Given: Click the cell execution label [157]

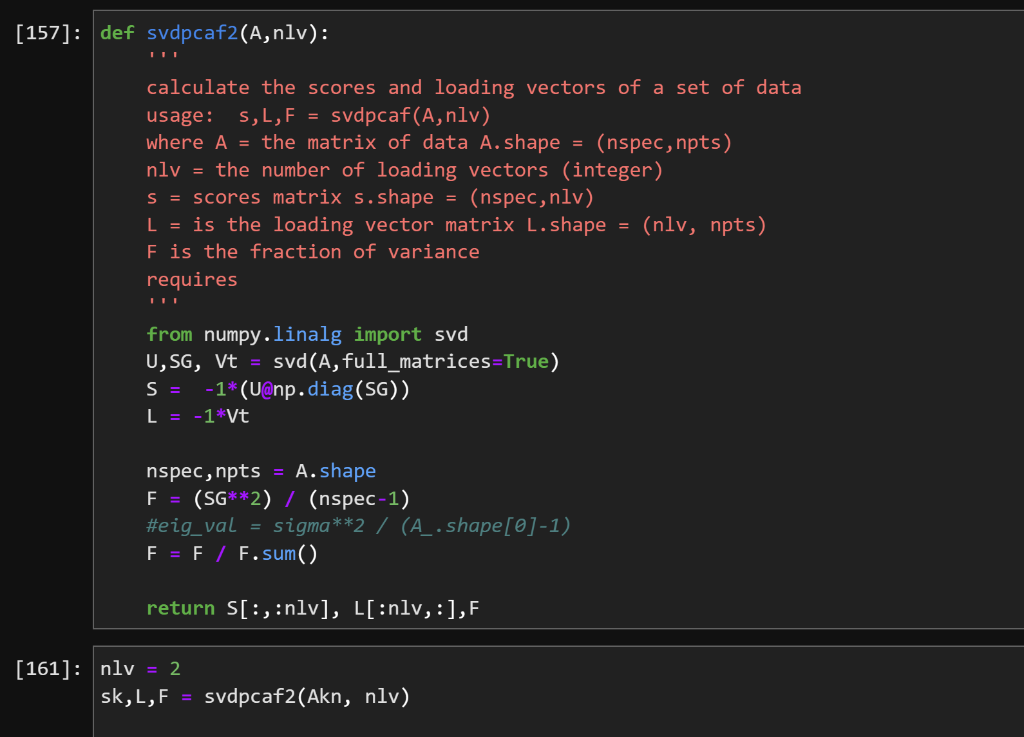Looking at the screenshot, I should pyautogui.click(x=43, y=32).
